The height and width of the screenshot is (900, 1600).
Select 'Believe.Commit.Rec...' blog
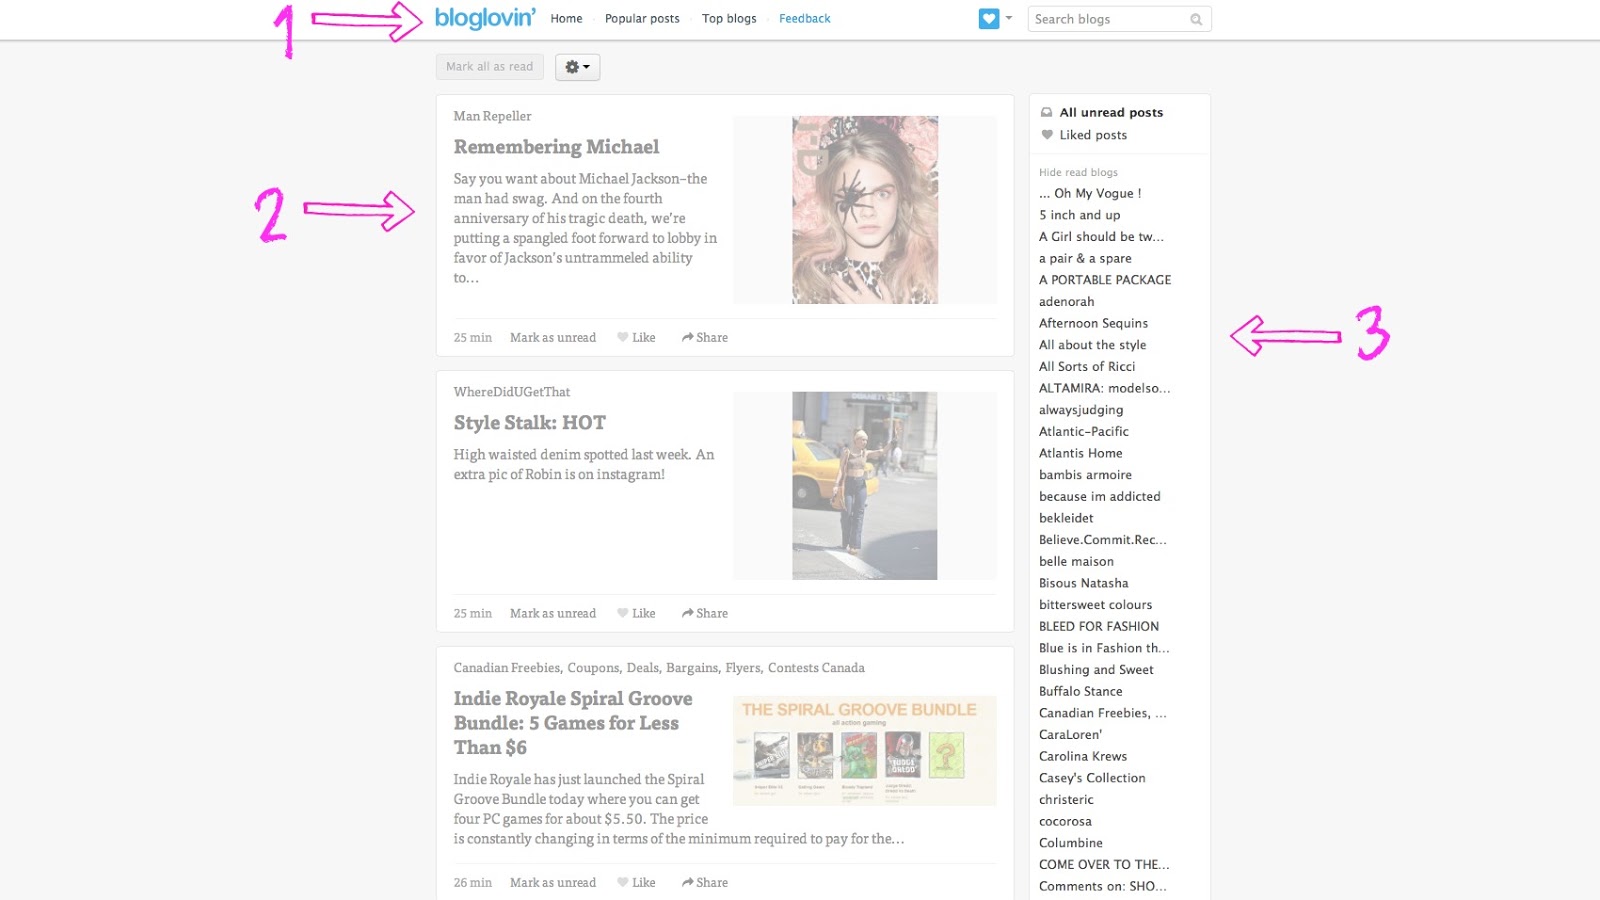coord(1103,540)
